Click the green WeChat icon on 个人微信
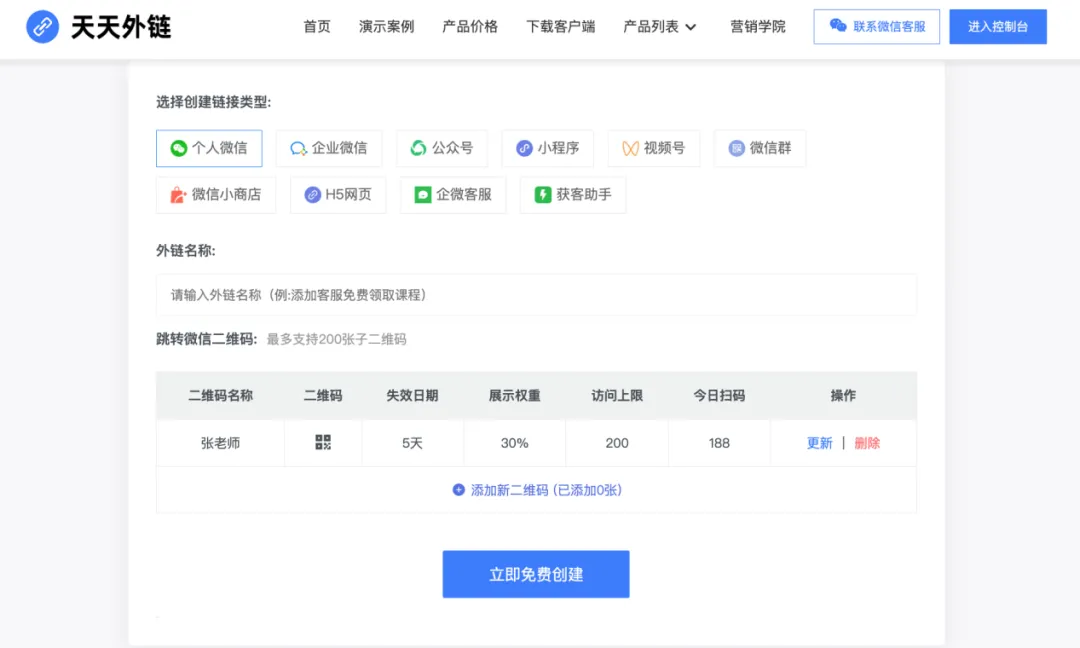This screenshot has height=648, width=1080. [178, 148]
